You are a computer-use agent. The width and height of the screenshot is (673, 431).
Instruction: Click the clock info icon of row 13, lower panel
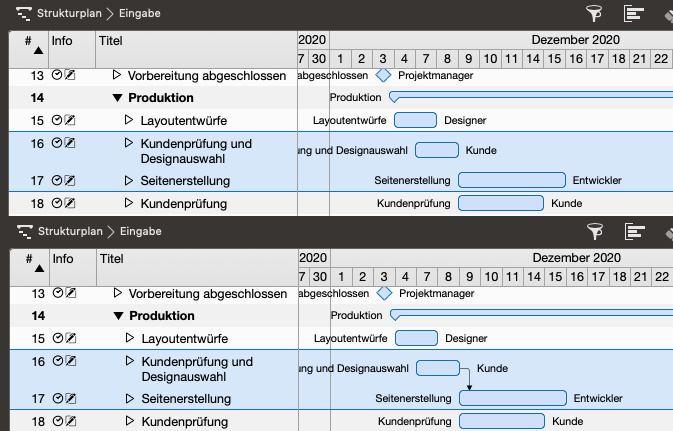57,294
